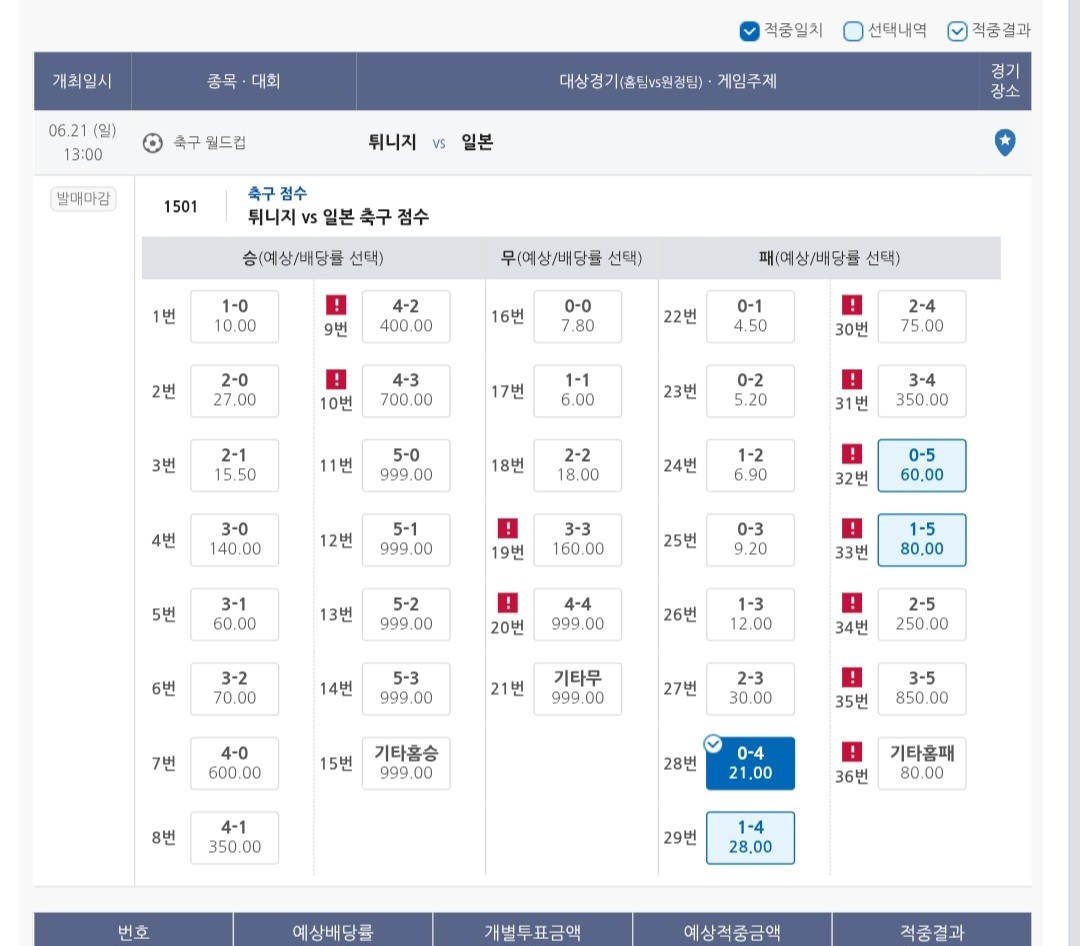This screenshot has height=946, width=1080.
Task: Click the stadium location star pin icon
Action: click(x=1005, y=142)
